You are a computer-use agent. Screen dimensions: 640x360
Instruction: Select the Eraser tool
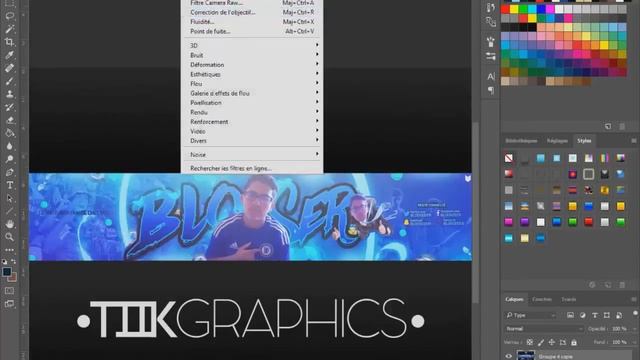click(9, 120)
